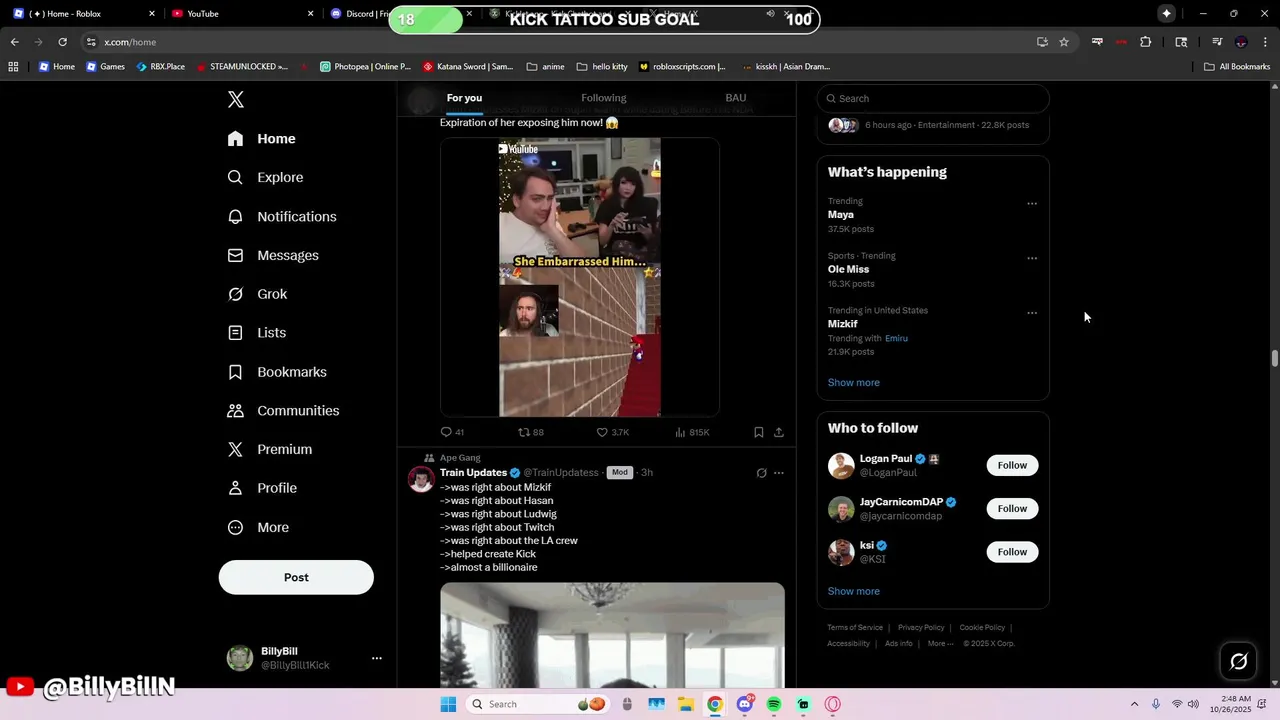Open the Windows Start menu
Screen dimensions: 1280x720
coord(448,704)
